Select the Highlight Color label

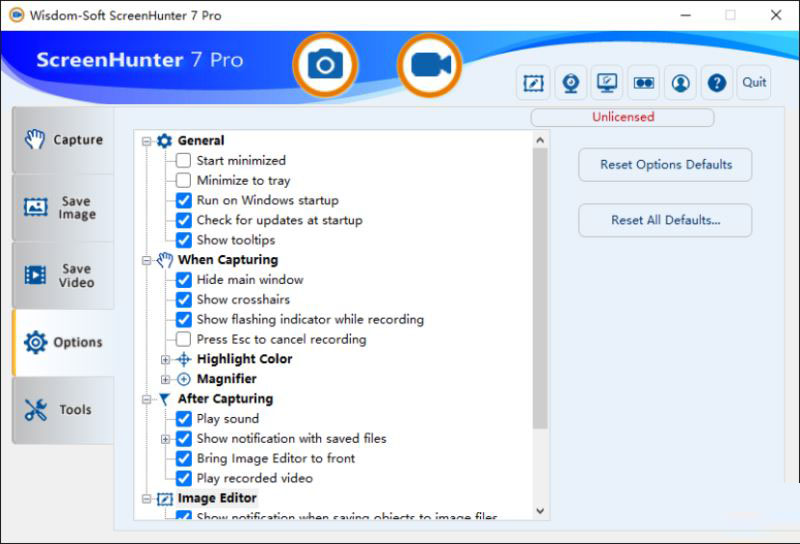point(244,359)
